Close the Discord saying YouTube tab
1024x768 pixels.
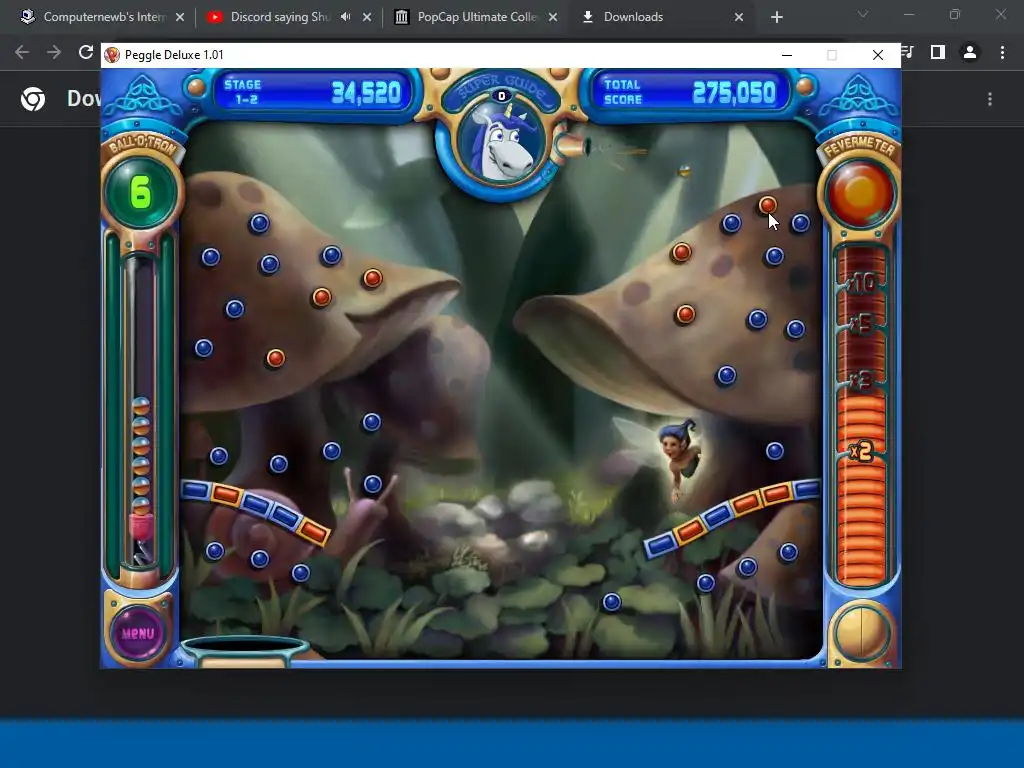(x=366, y=17)
